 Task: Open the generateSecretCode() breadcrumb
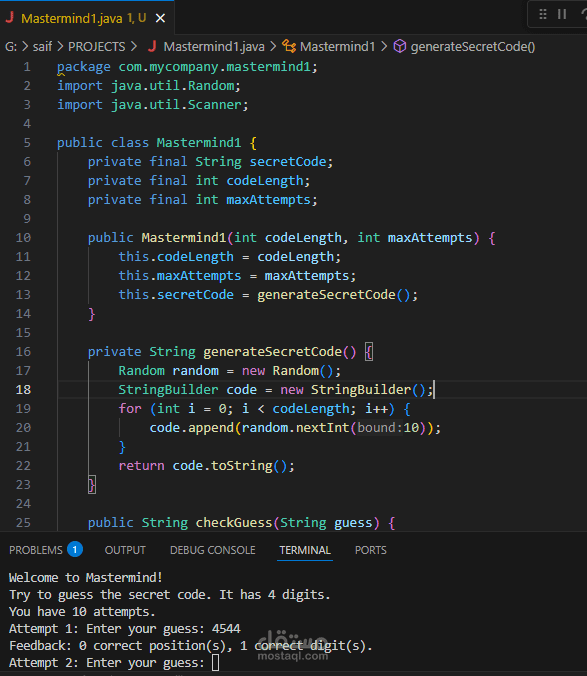click(x=473, y=47)
